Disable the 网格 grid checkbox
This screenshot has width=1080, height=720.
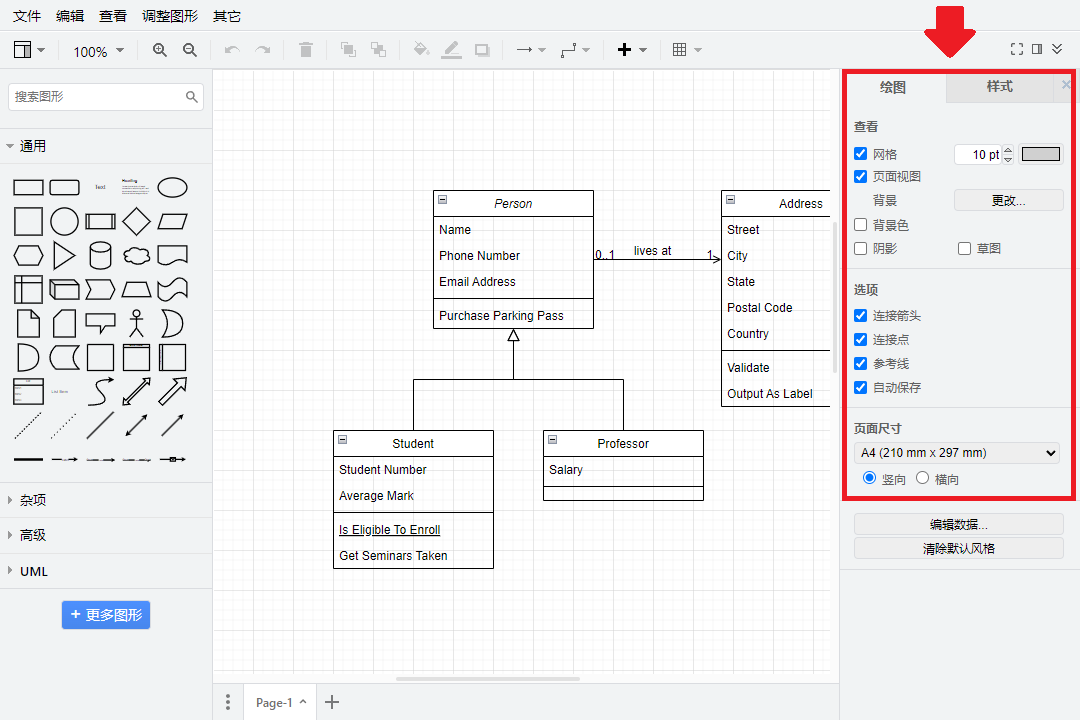point(860,154)
